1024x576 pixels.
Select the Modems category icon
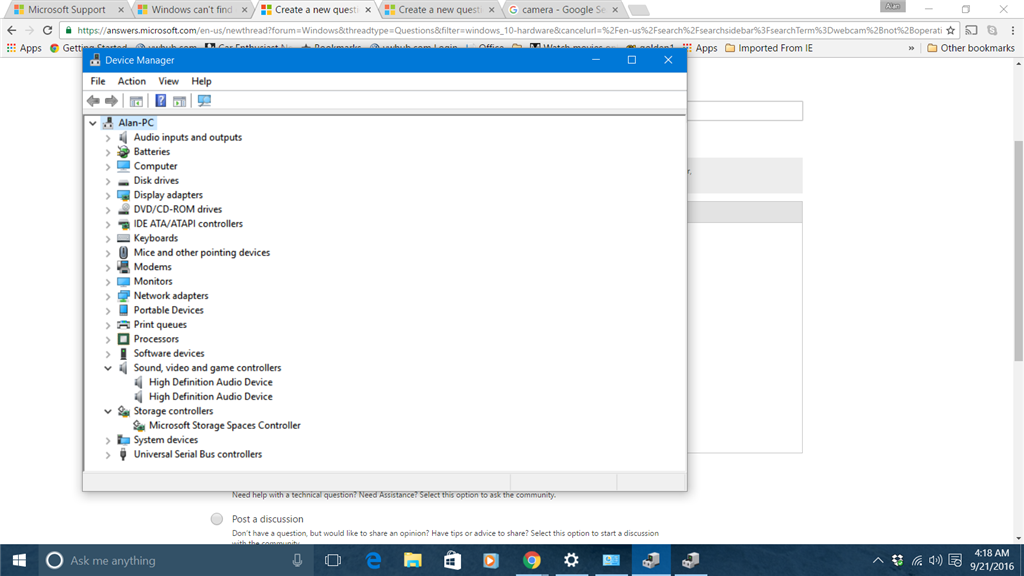pyautogui.click(x=123, y=266)
